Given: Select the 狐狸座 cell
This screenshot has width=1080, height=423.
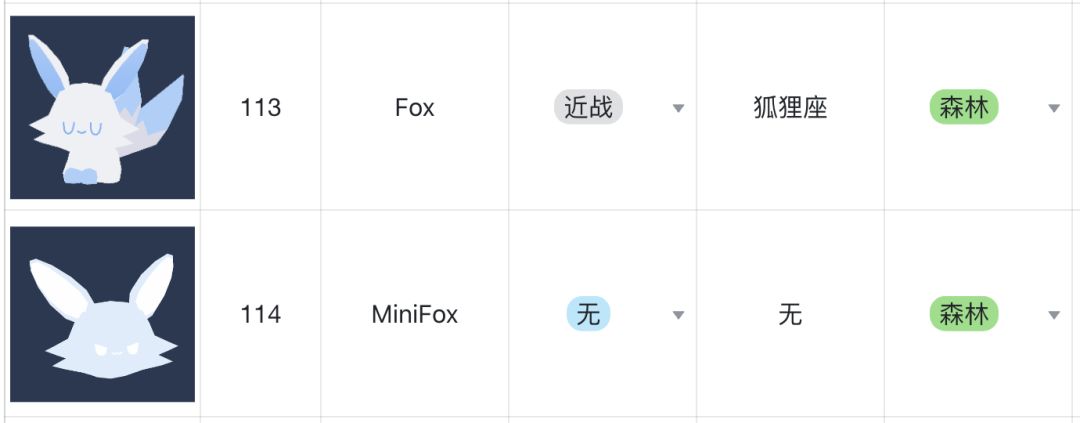Looking at the screenshot, I should [790, 108].
